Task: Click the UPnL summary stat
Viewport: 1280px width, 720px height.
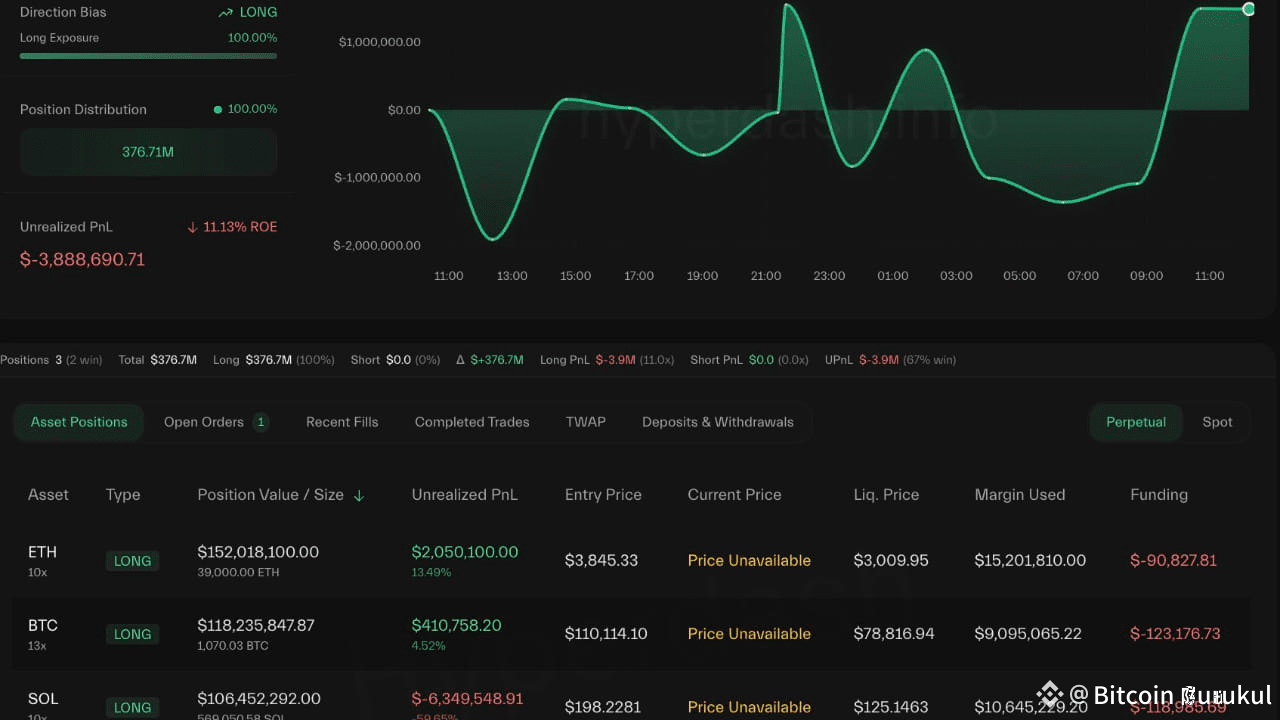Action: click(890, 359)
